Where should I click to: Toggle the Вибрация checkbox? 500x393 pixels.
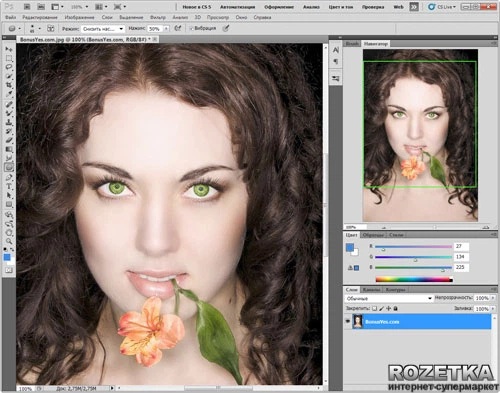(x=191, y=29)
